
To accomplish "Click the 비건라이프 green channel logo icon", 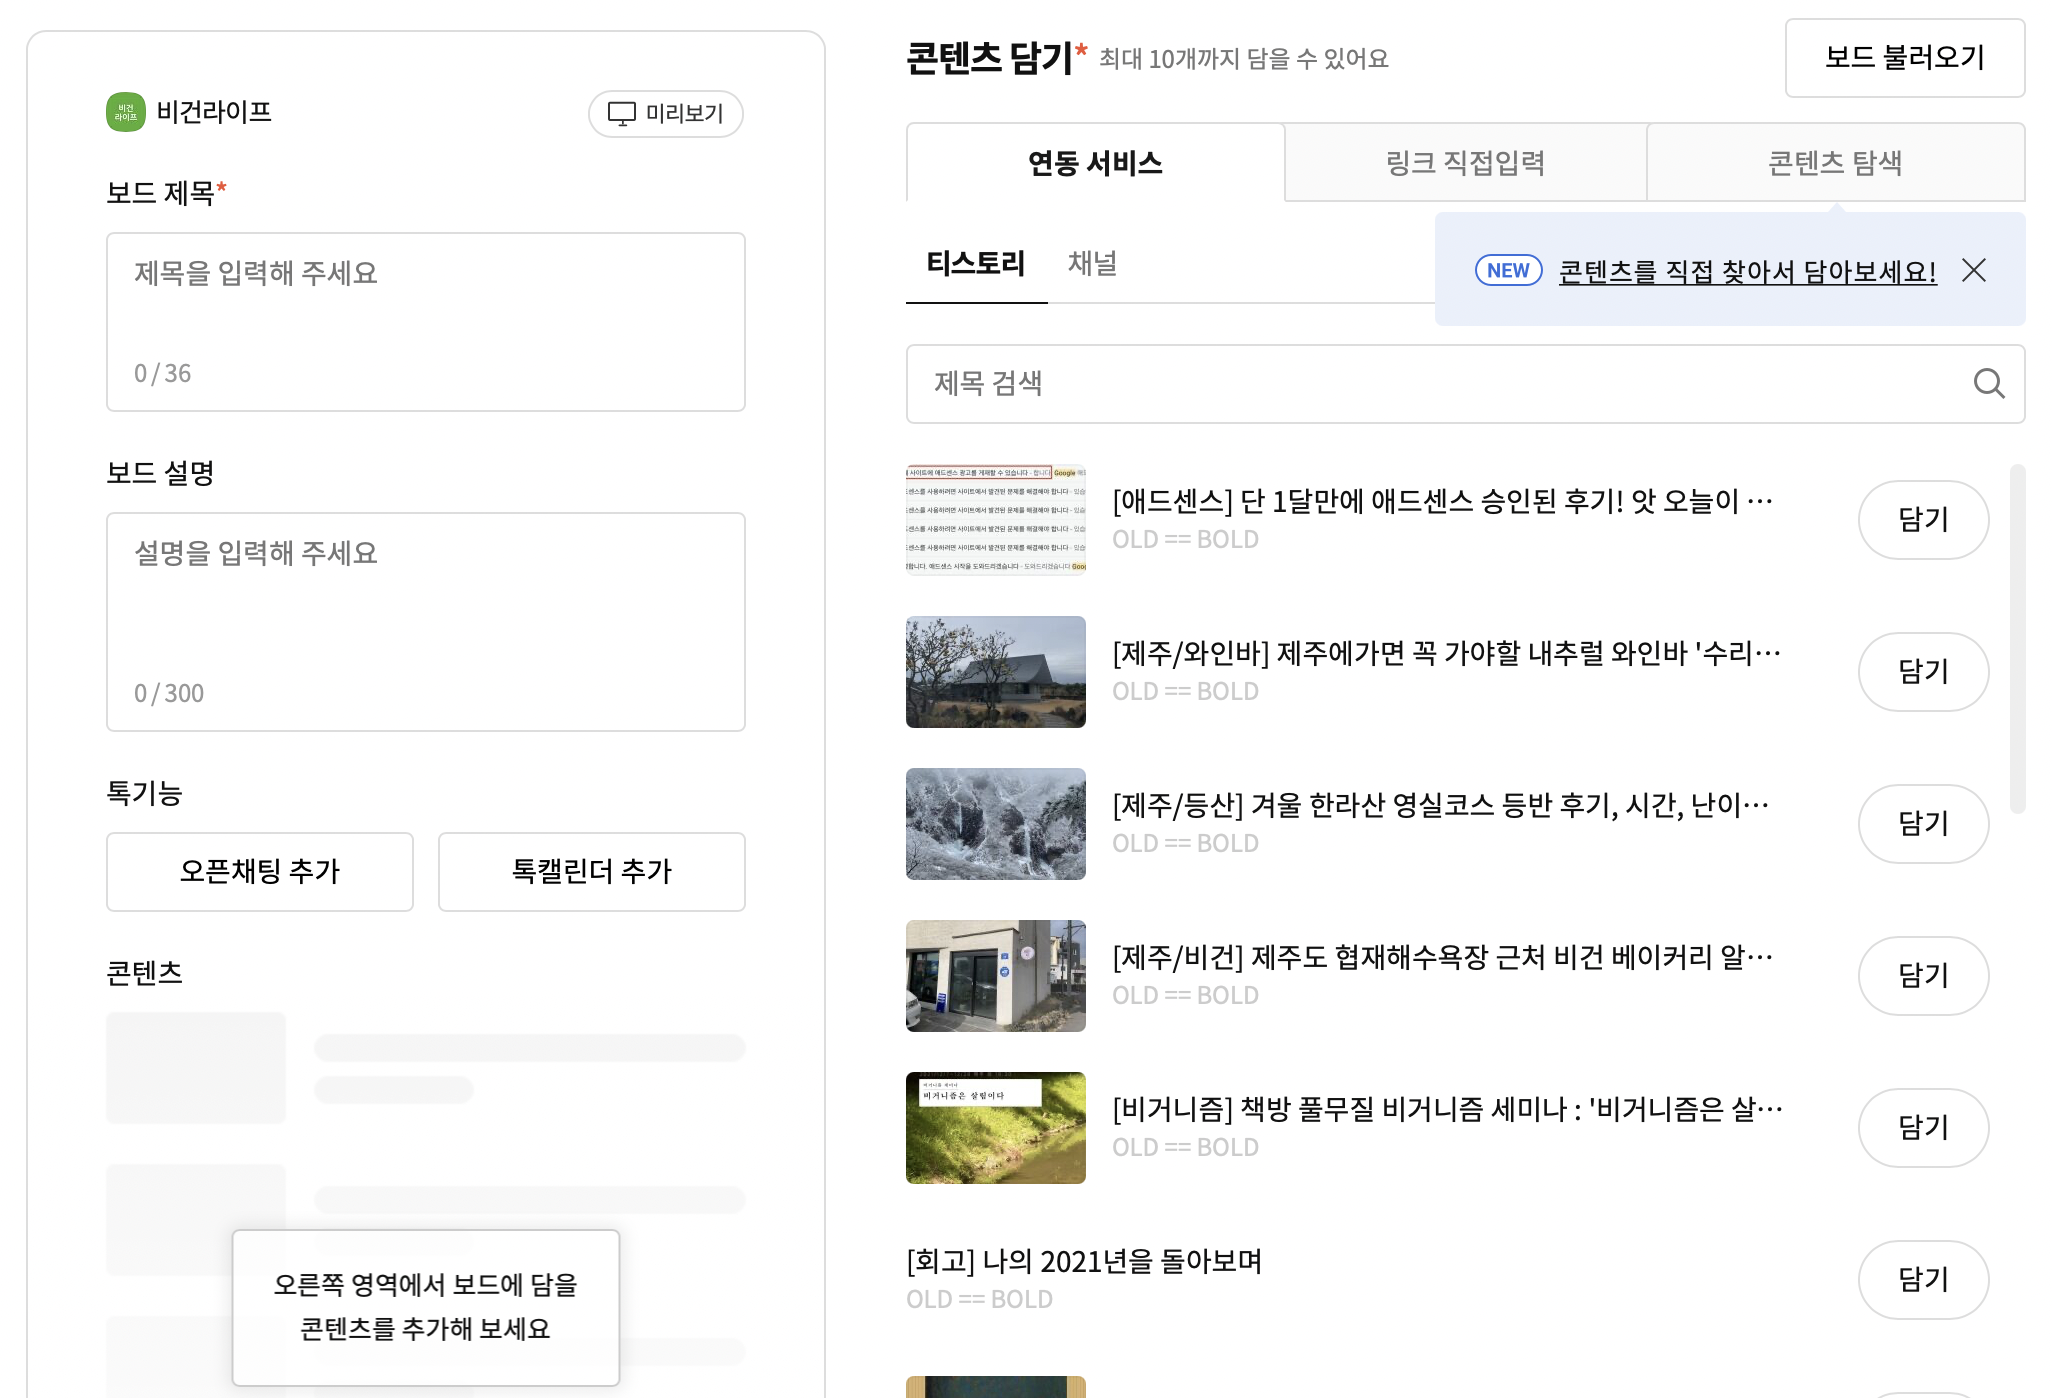I will (126, 112).
